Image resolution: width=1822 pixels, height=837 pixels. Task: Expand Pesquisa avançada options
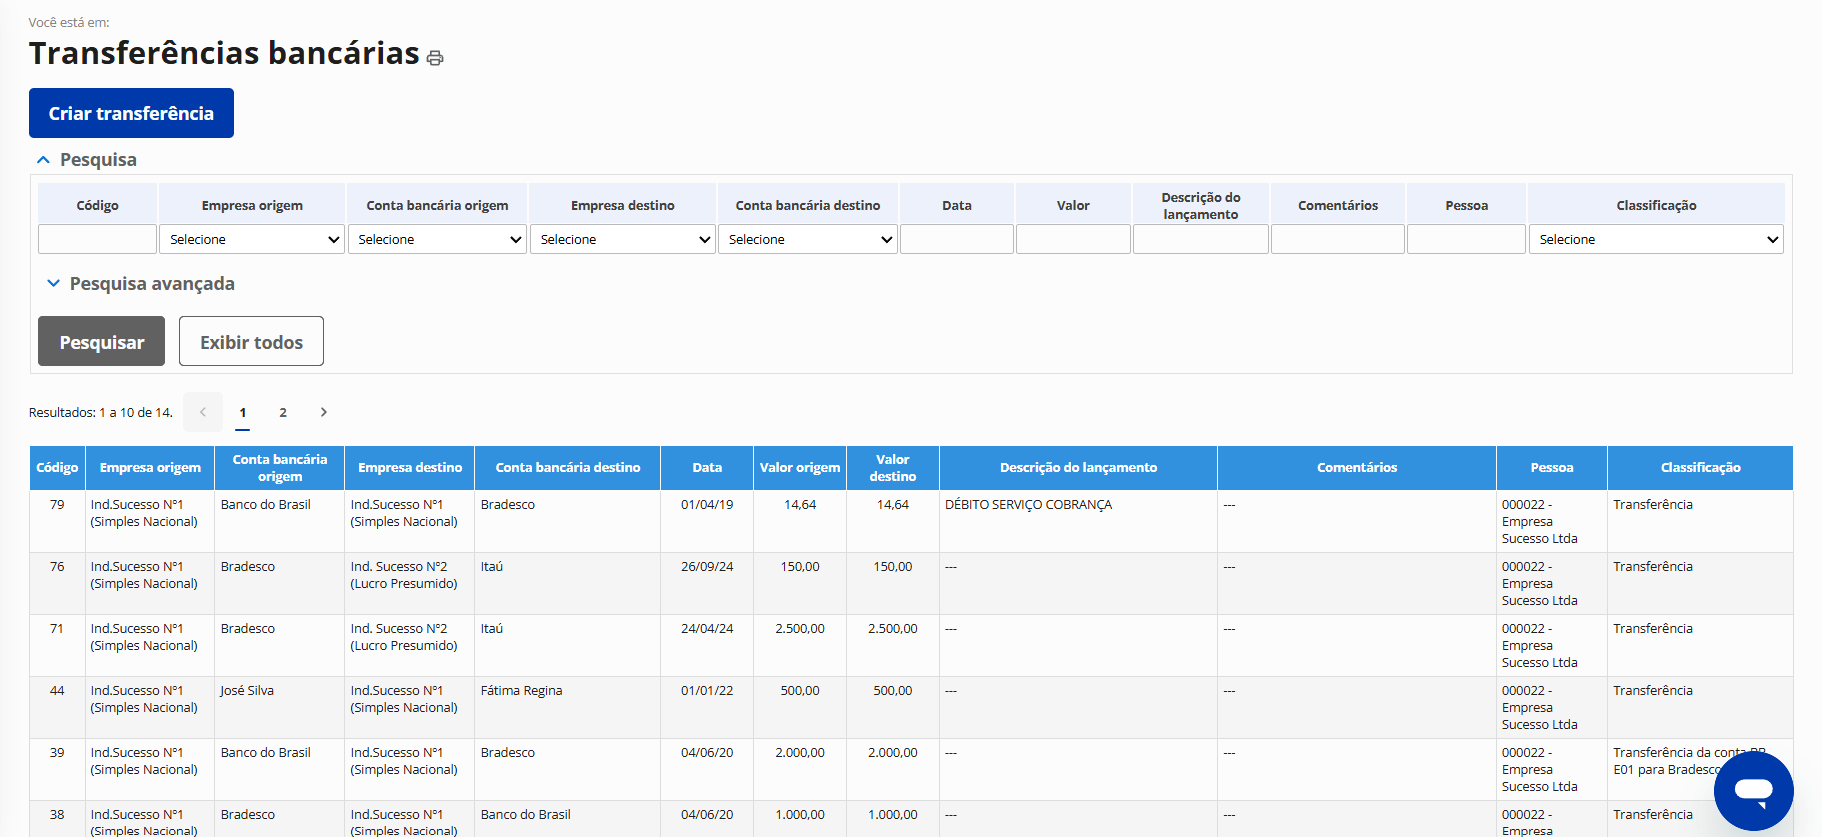[x=54, y=284]
